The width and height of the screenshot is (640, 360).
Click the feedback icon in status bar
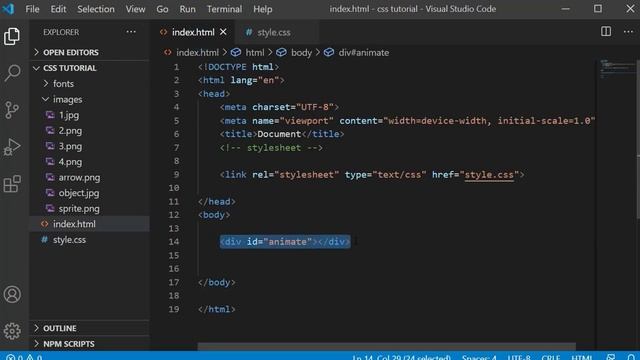click(x=611, y=357)
